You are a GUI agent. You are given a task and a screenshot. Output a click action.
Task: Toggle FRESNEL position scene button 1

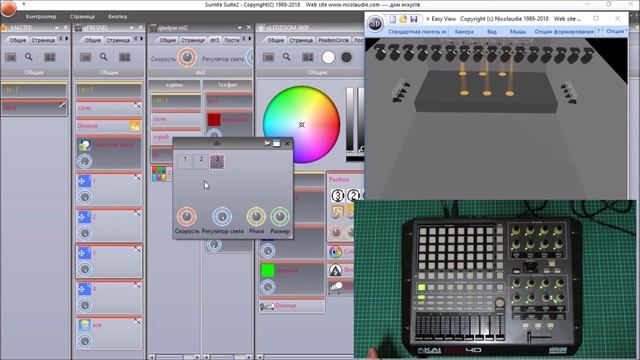pyautogui.click(x=109, y=189)
